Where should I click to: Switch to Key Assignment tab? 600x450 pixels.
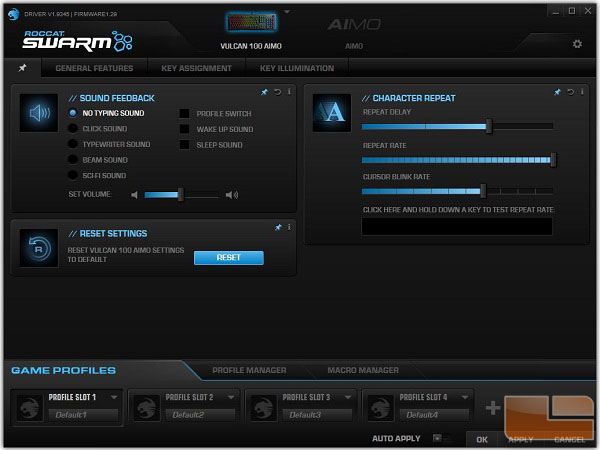click(x=196, y=68)
